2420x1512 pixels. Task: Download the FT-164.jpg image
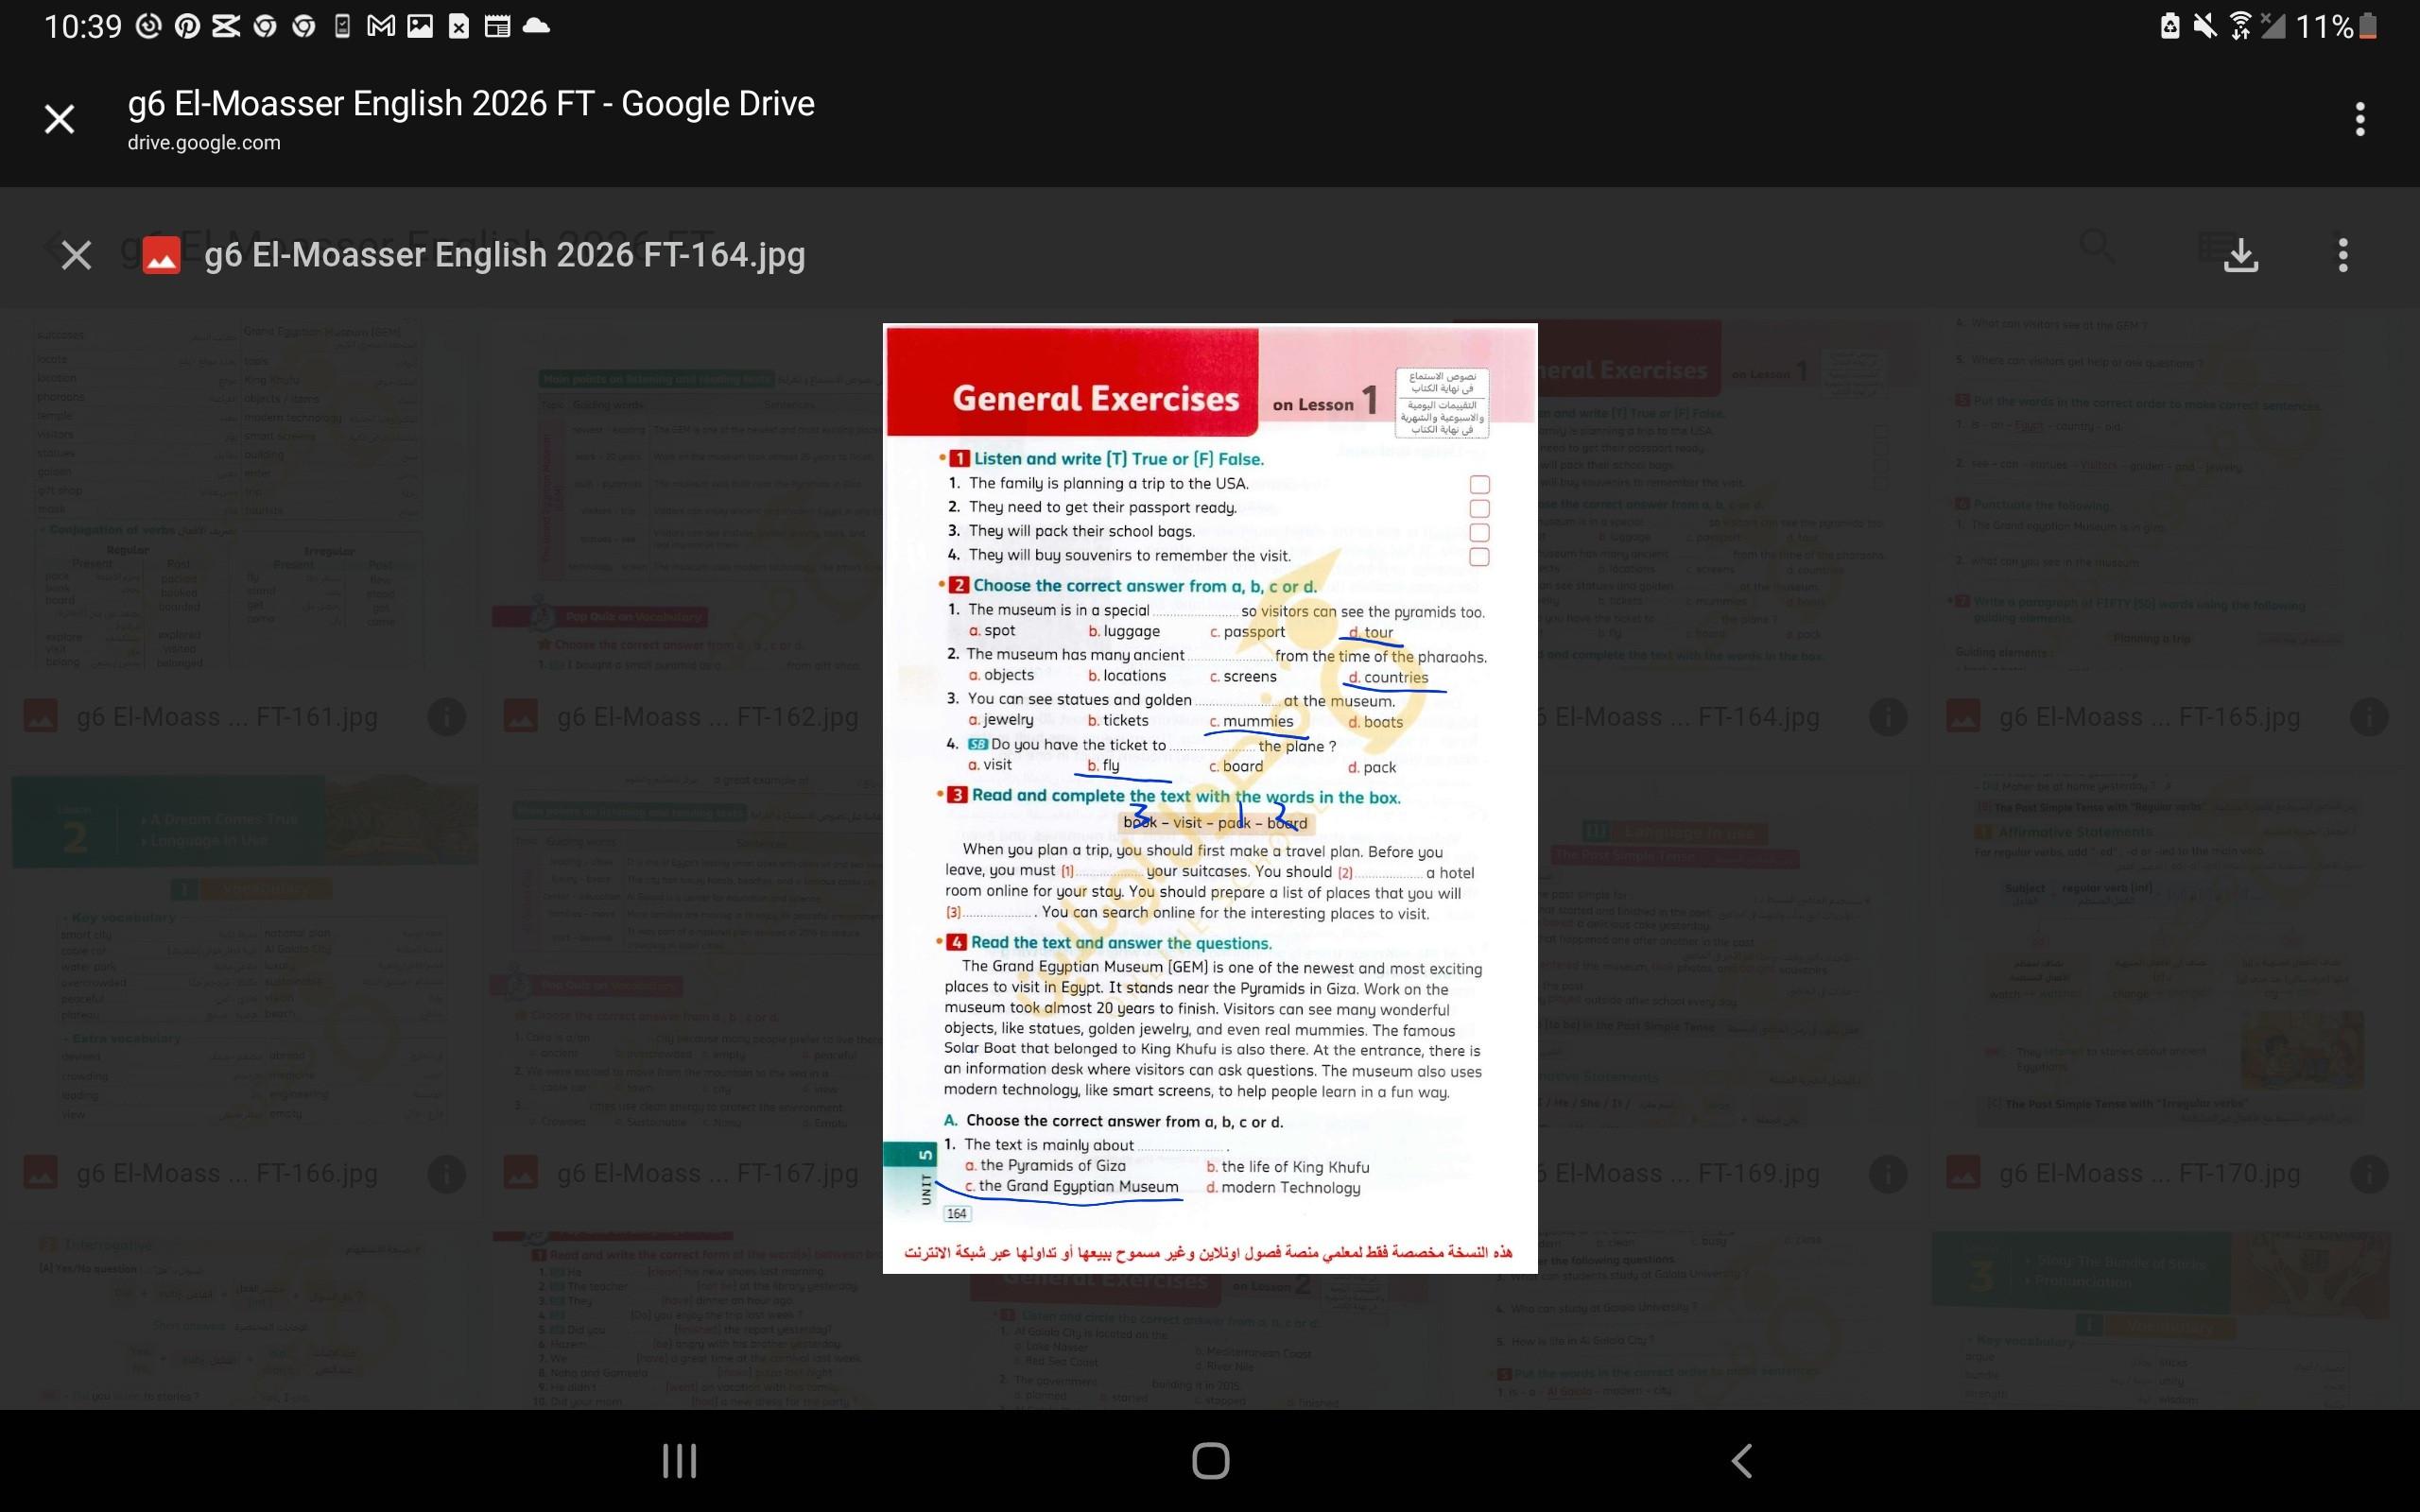pyautogui.click(x=2241, y=255)
